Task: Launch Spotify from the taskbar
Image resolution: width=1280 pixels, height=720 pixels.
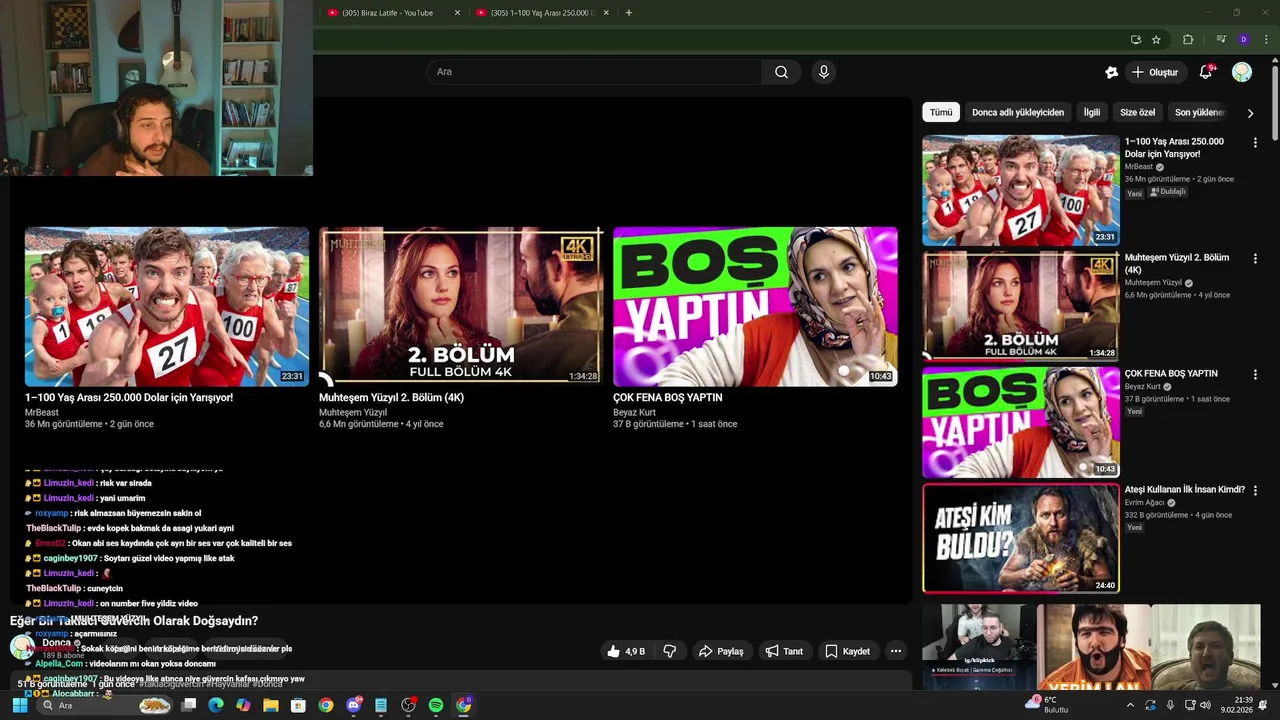Action: pyautogui.click(x=436, y=705)
